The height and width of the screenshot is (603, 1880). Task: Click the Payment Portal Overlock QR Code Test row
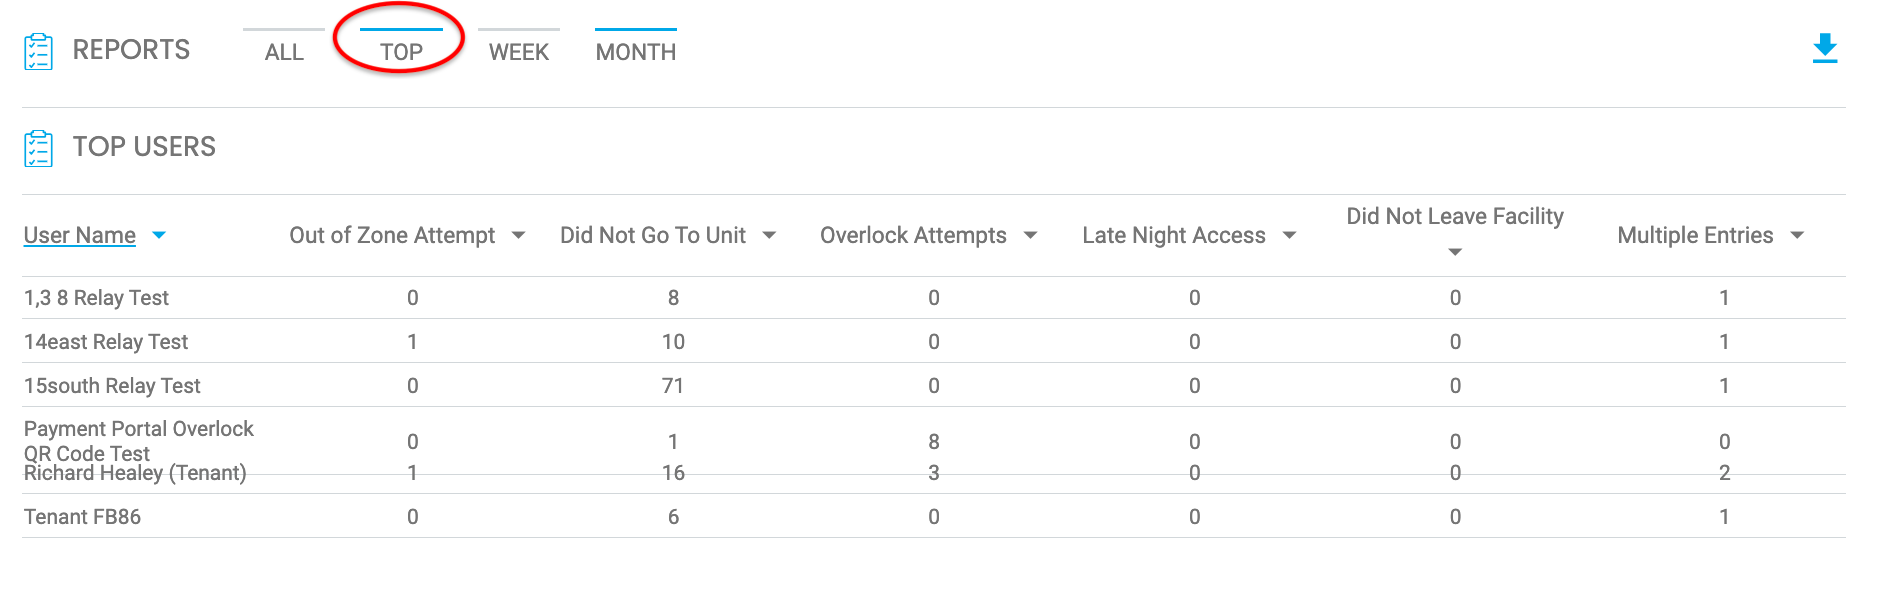pos(139,440)
